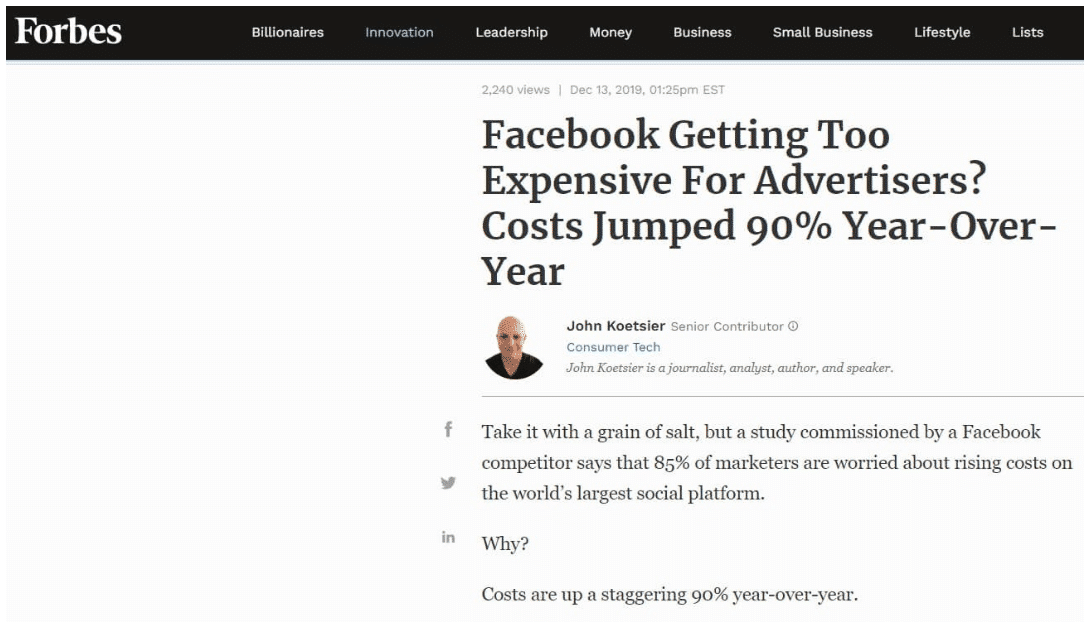Screen dimensions: 1092x632
Task: Go to Forbes home via logo
Action: click(x=68, y=31)
